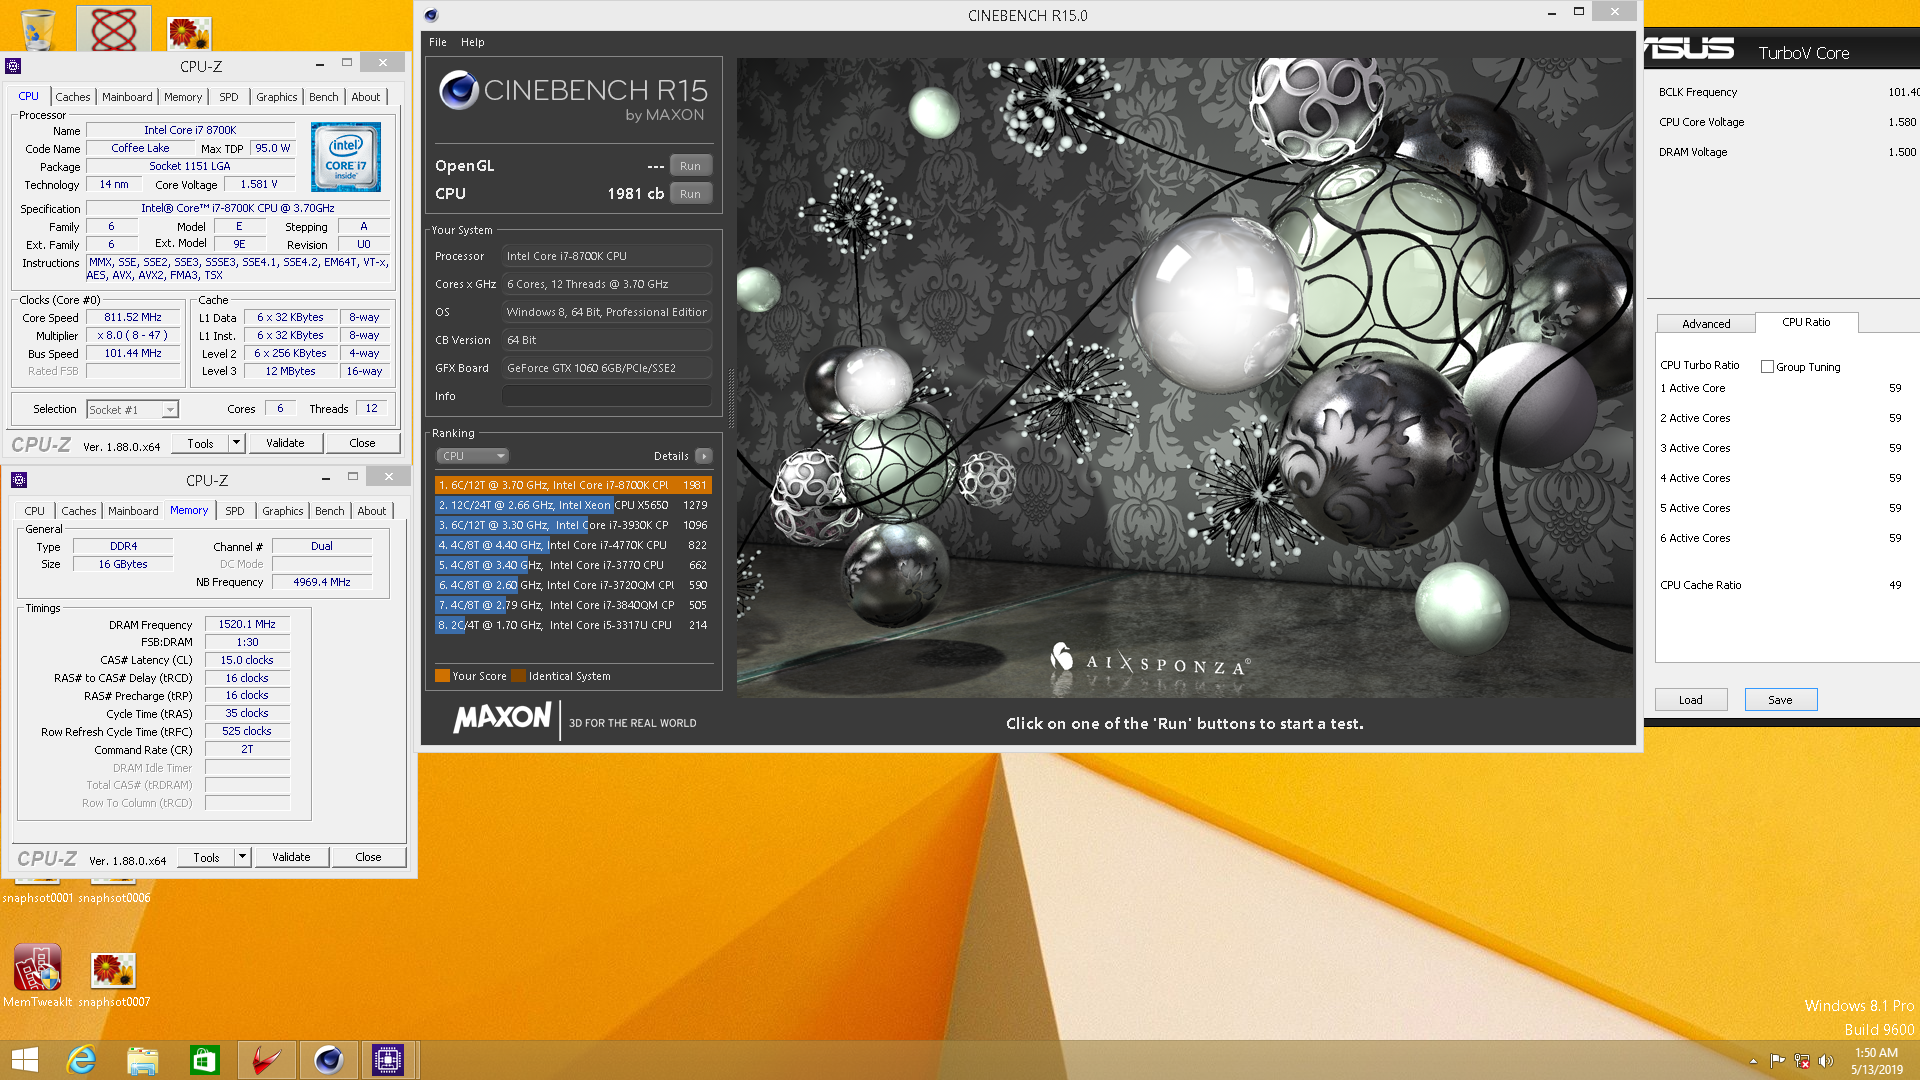Select the i7-8700K ranking row scoring 1981
This screenshot has height=1080, width=1920.
click(573, 485)
